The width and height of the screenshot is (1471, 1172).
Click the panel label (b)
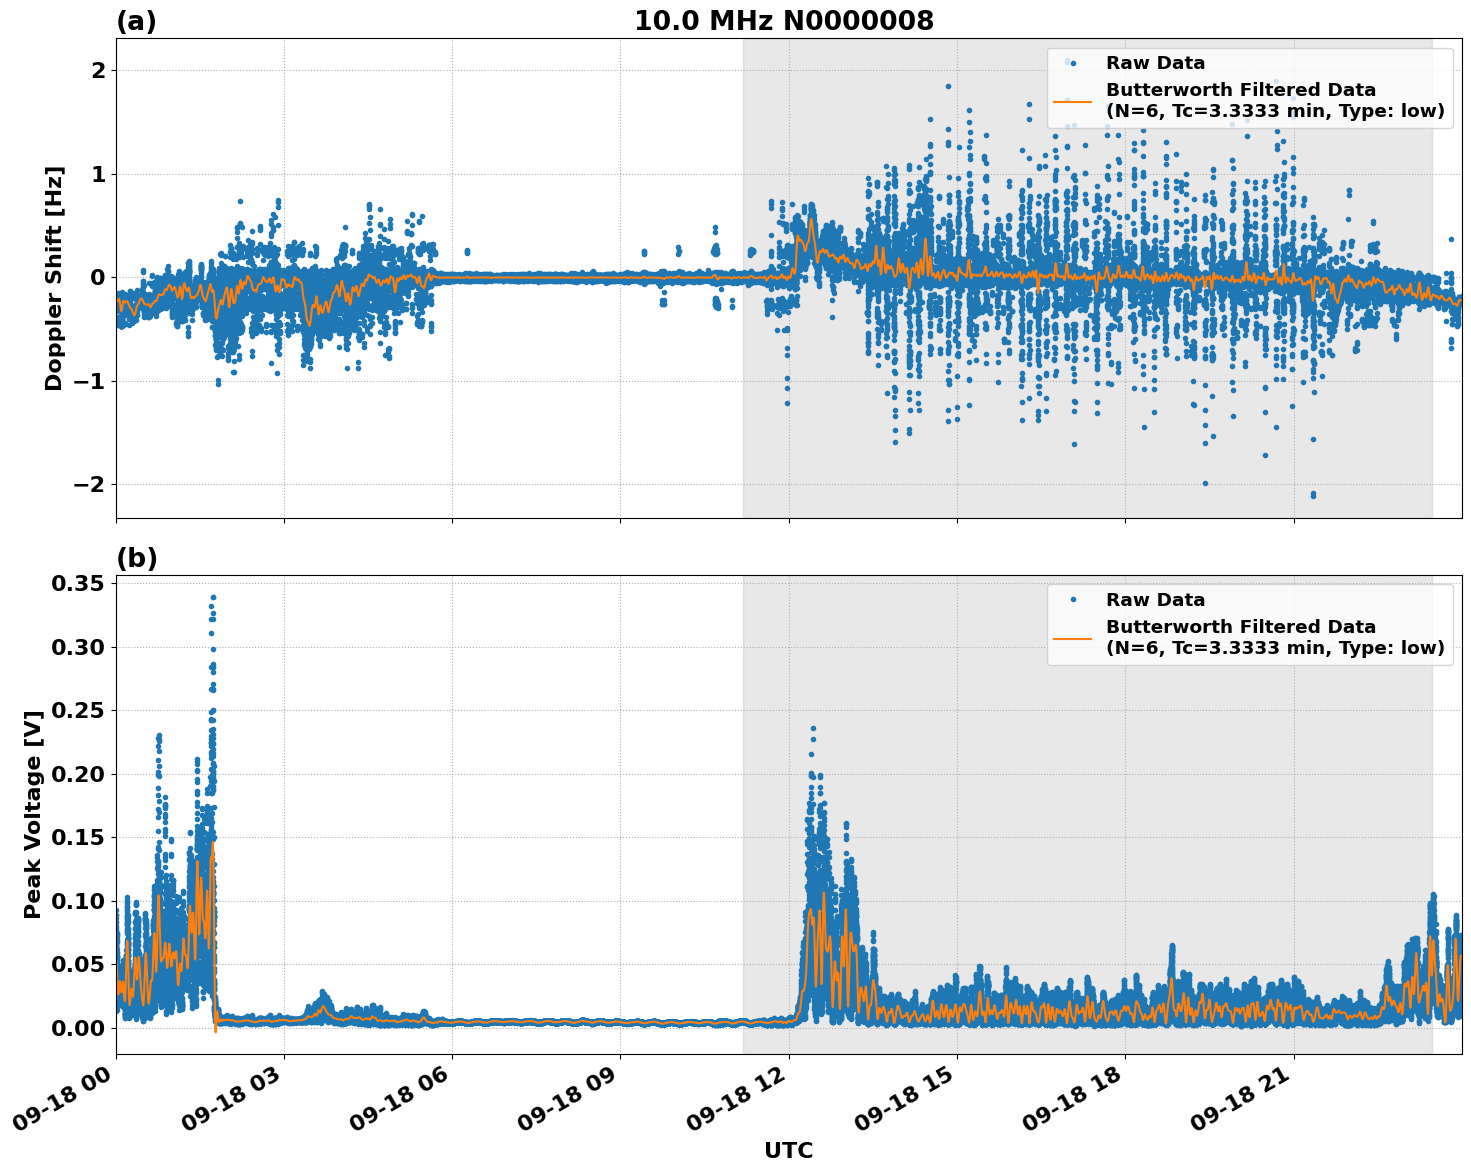[x=137, y=557]
